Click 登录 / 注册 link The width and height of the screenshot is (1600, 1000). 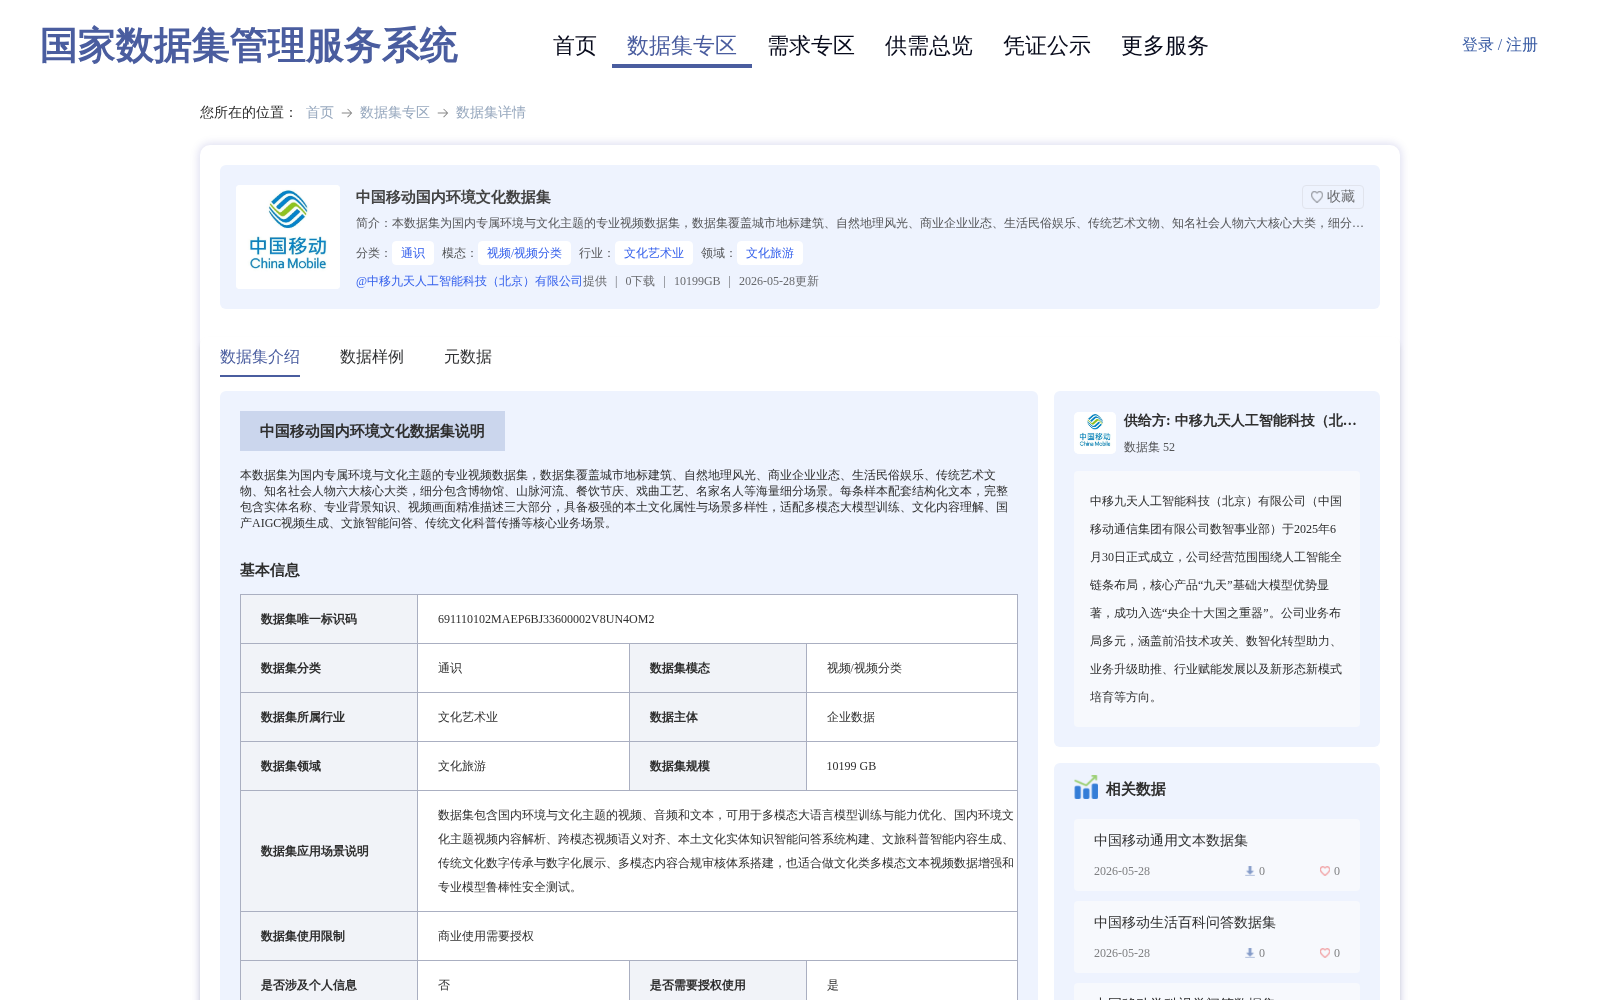(x=1500, y=45)
